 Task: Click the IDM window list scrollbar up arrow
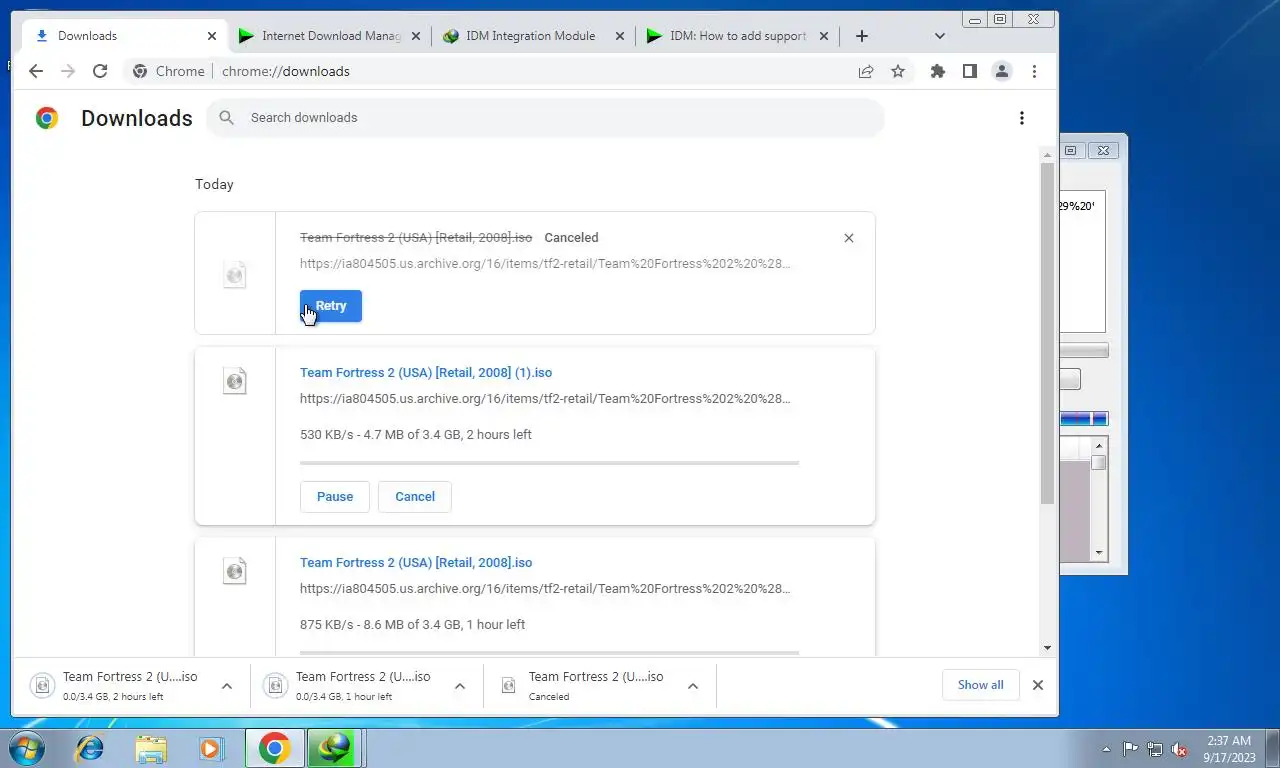pos(1099,446)
